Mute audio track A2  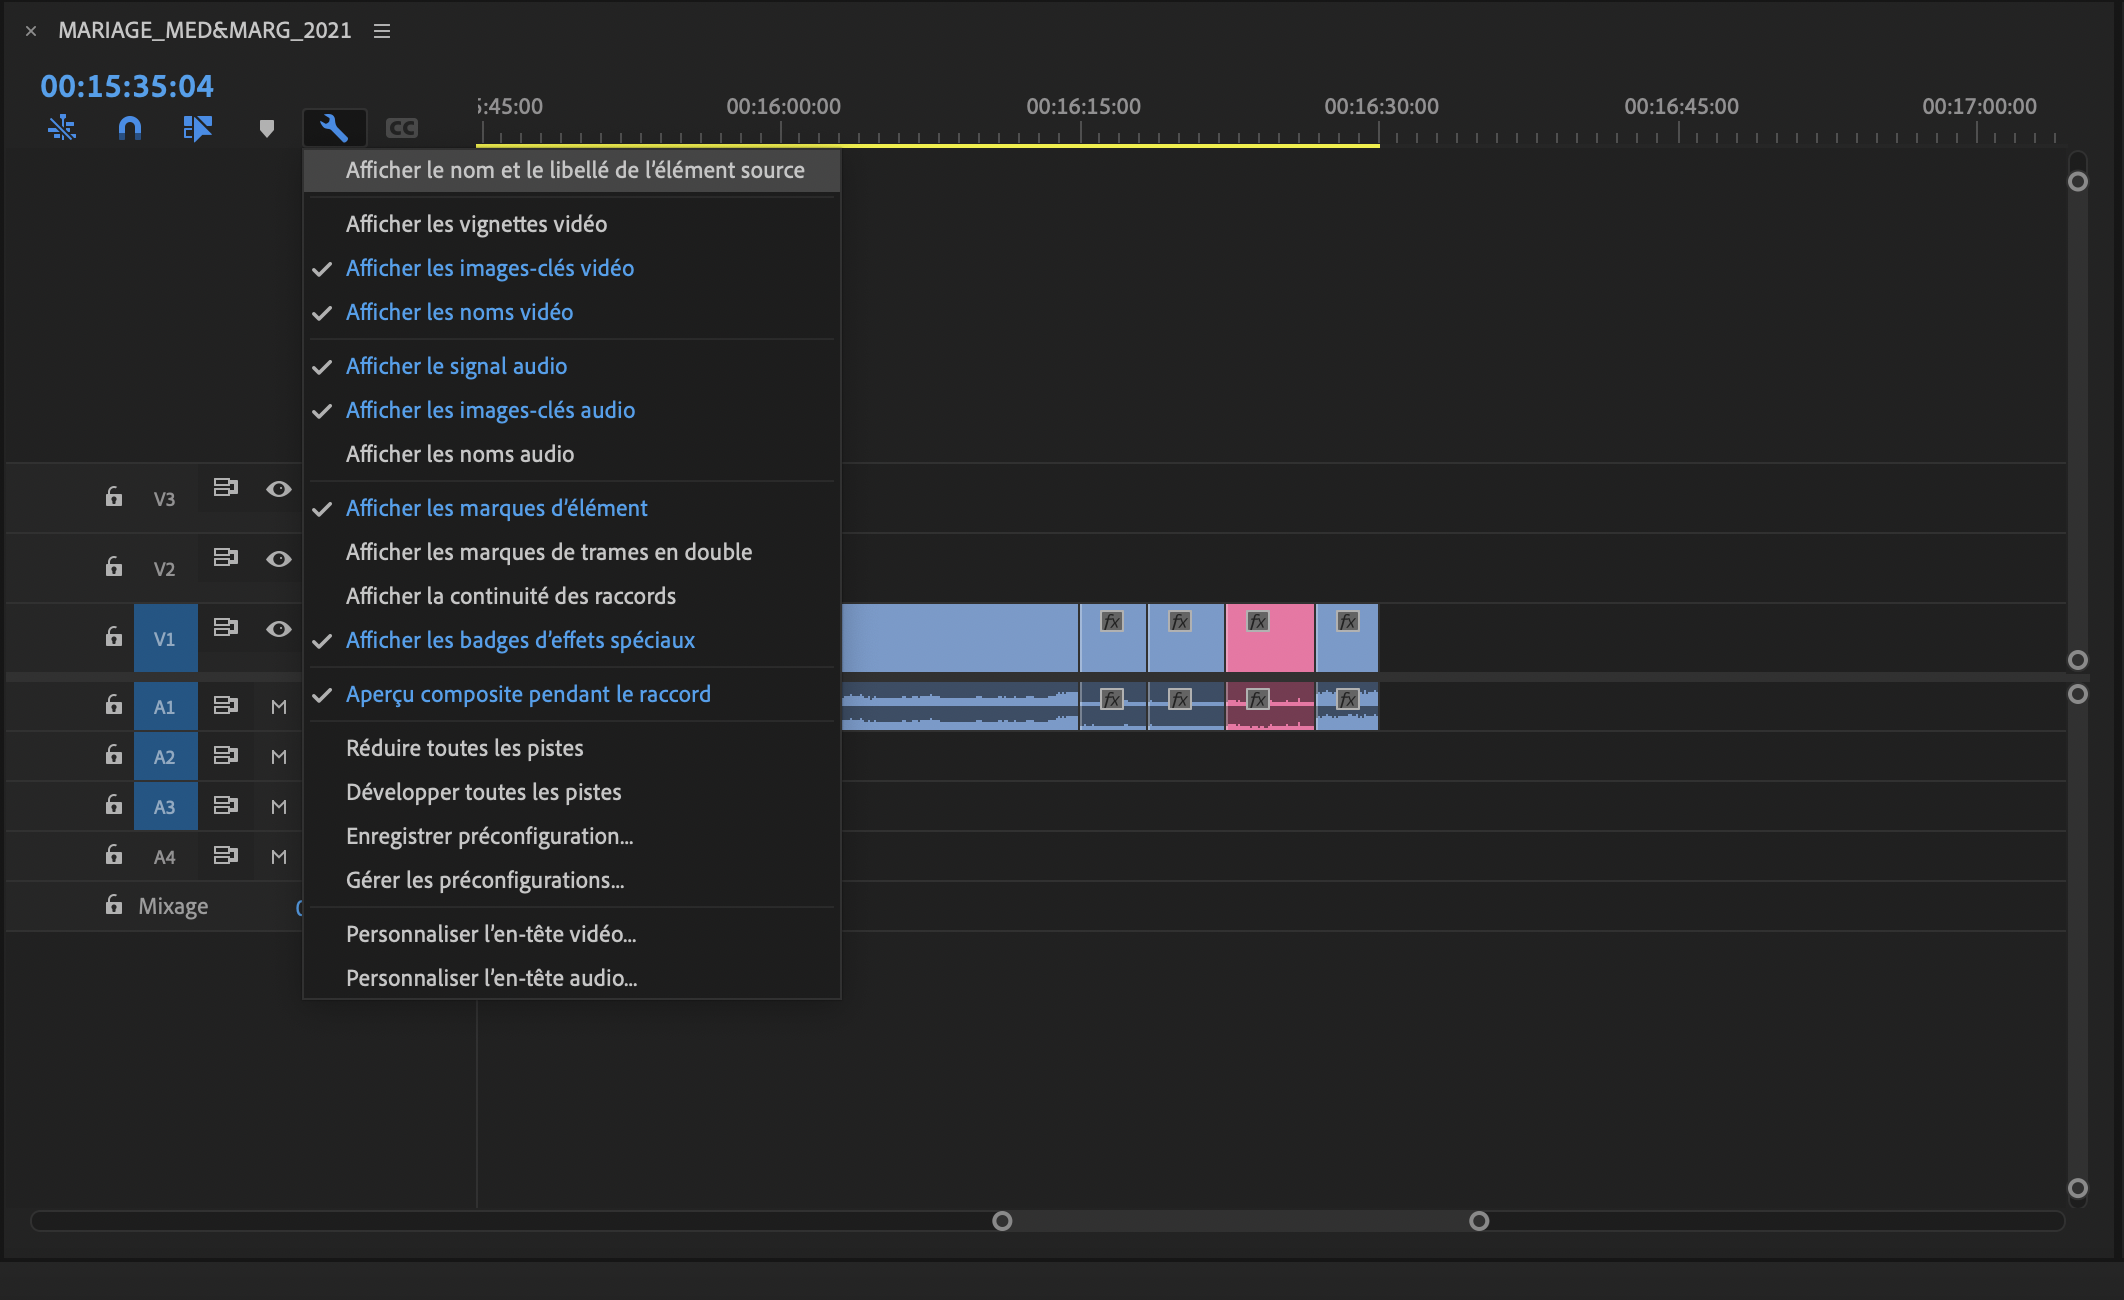point(279,757)
